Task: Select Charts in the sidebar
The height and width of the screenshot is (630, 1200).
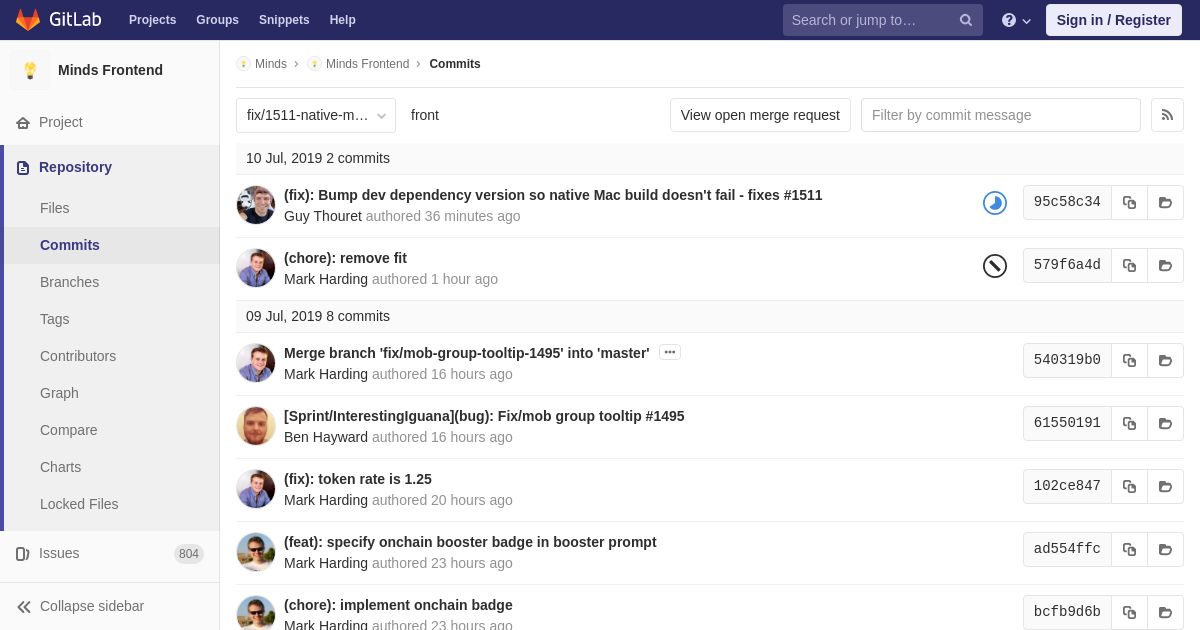Action: 61,467
